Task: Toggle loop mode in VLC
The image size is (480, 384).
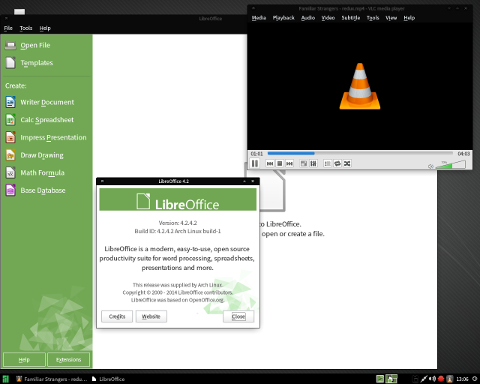Action: [x=337, y=163]
